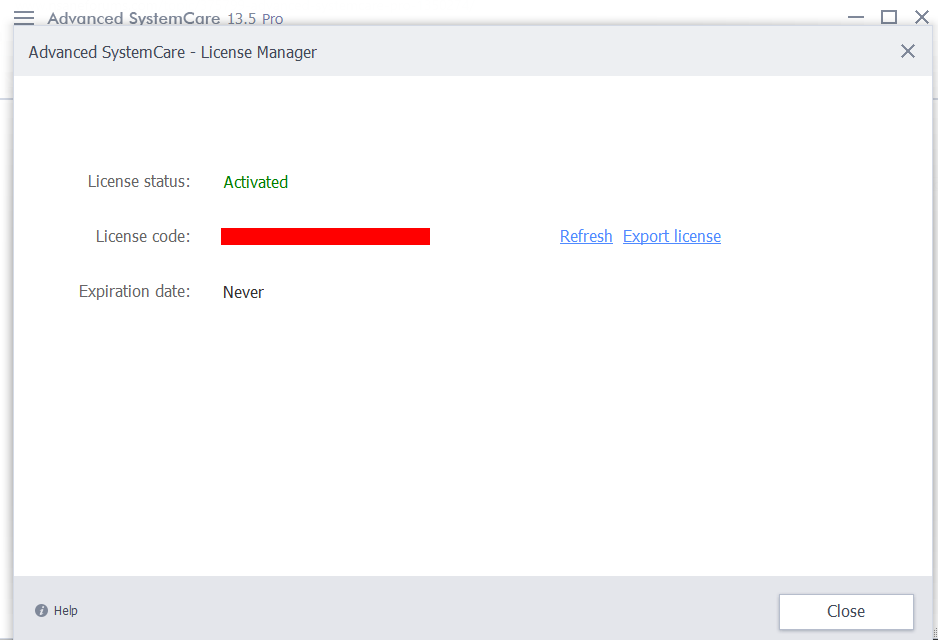This screenshot has width=938, height=640.
Task: Open the hamburger menu in main window
Action: [x=24, y=17]
